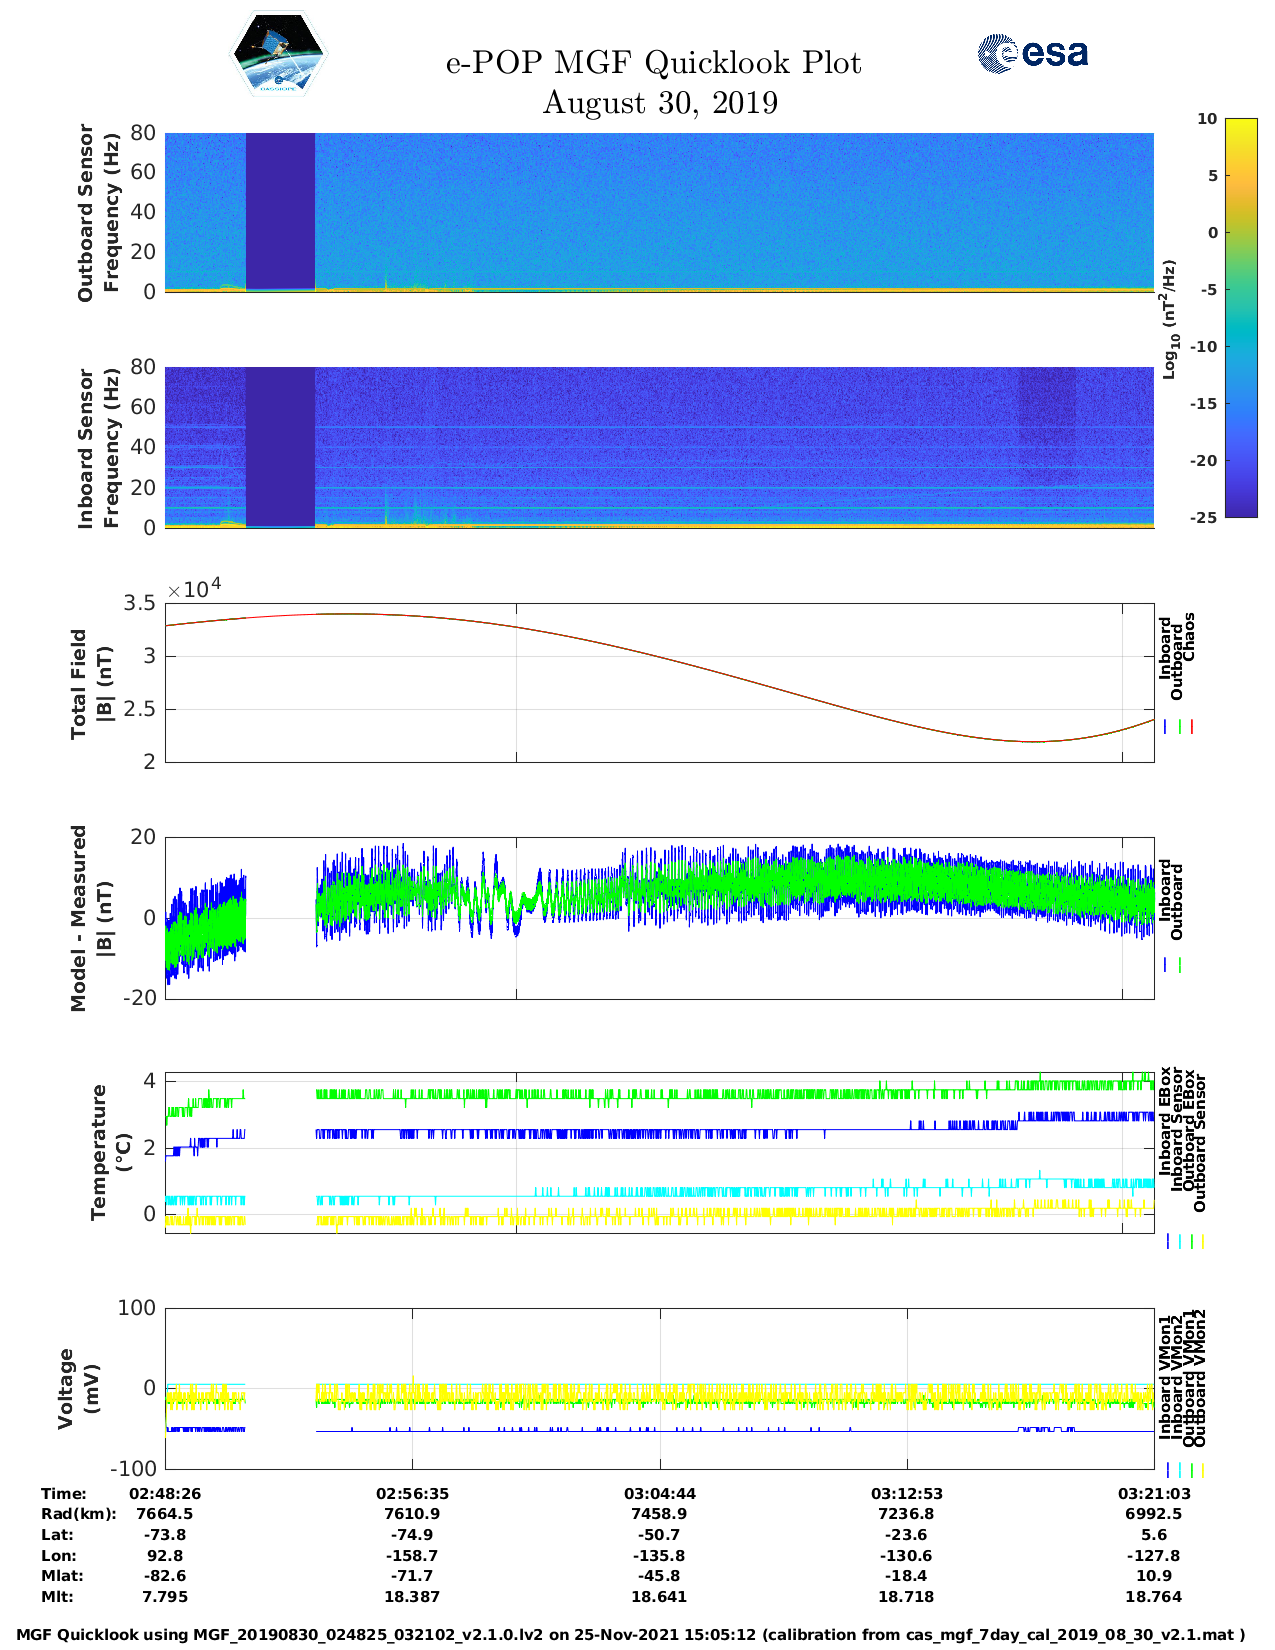The height and width of the screenshot is (1650, 1275).
Task: Select the Total Field |B| curve plot
Action: click(x=660, y=683)
